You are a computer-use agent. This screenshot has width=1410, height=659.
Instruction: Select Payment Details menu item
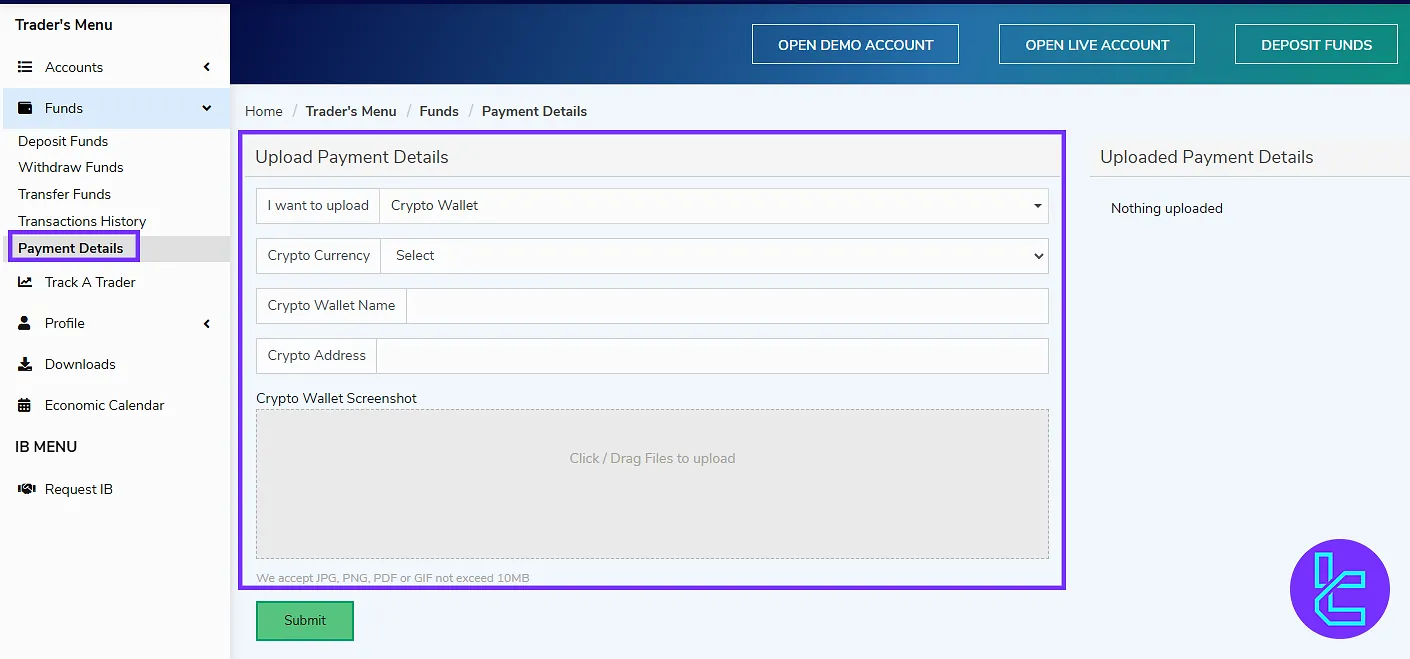tap(71, 248)
